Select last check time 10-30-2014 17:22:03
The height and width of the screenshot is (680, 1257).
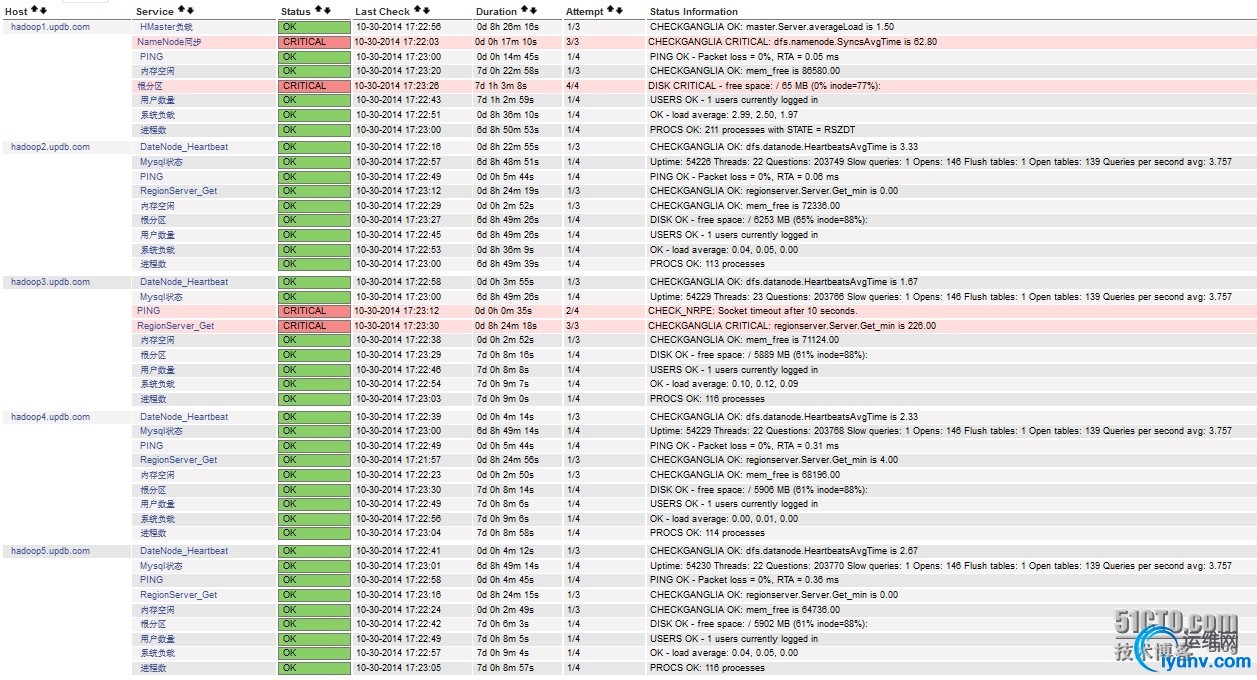(397, 42)
